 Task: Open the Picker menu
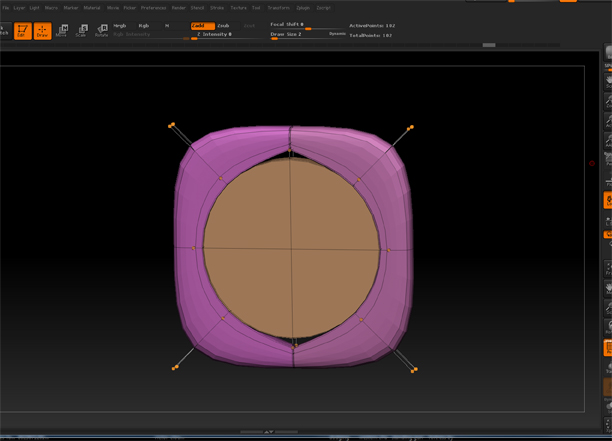point(130,8)
